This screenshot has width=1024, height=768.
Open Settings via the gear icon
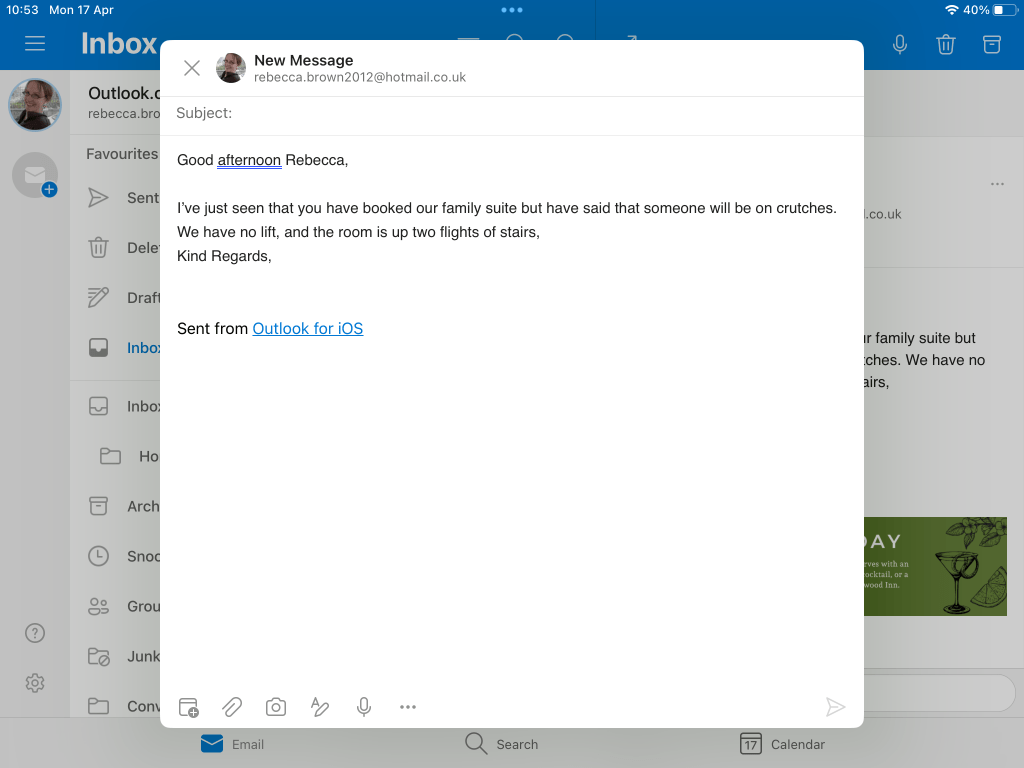(35, 683)
